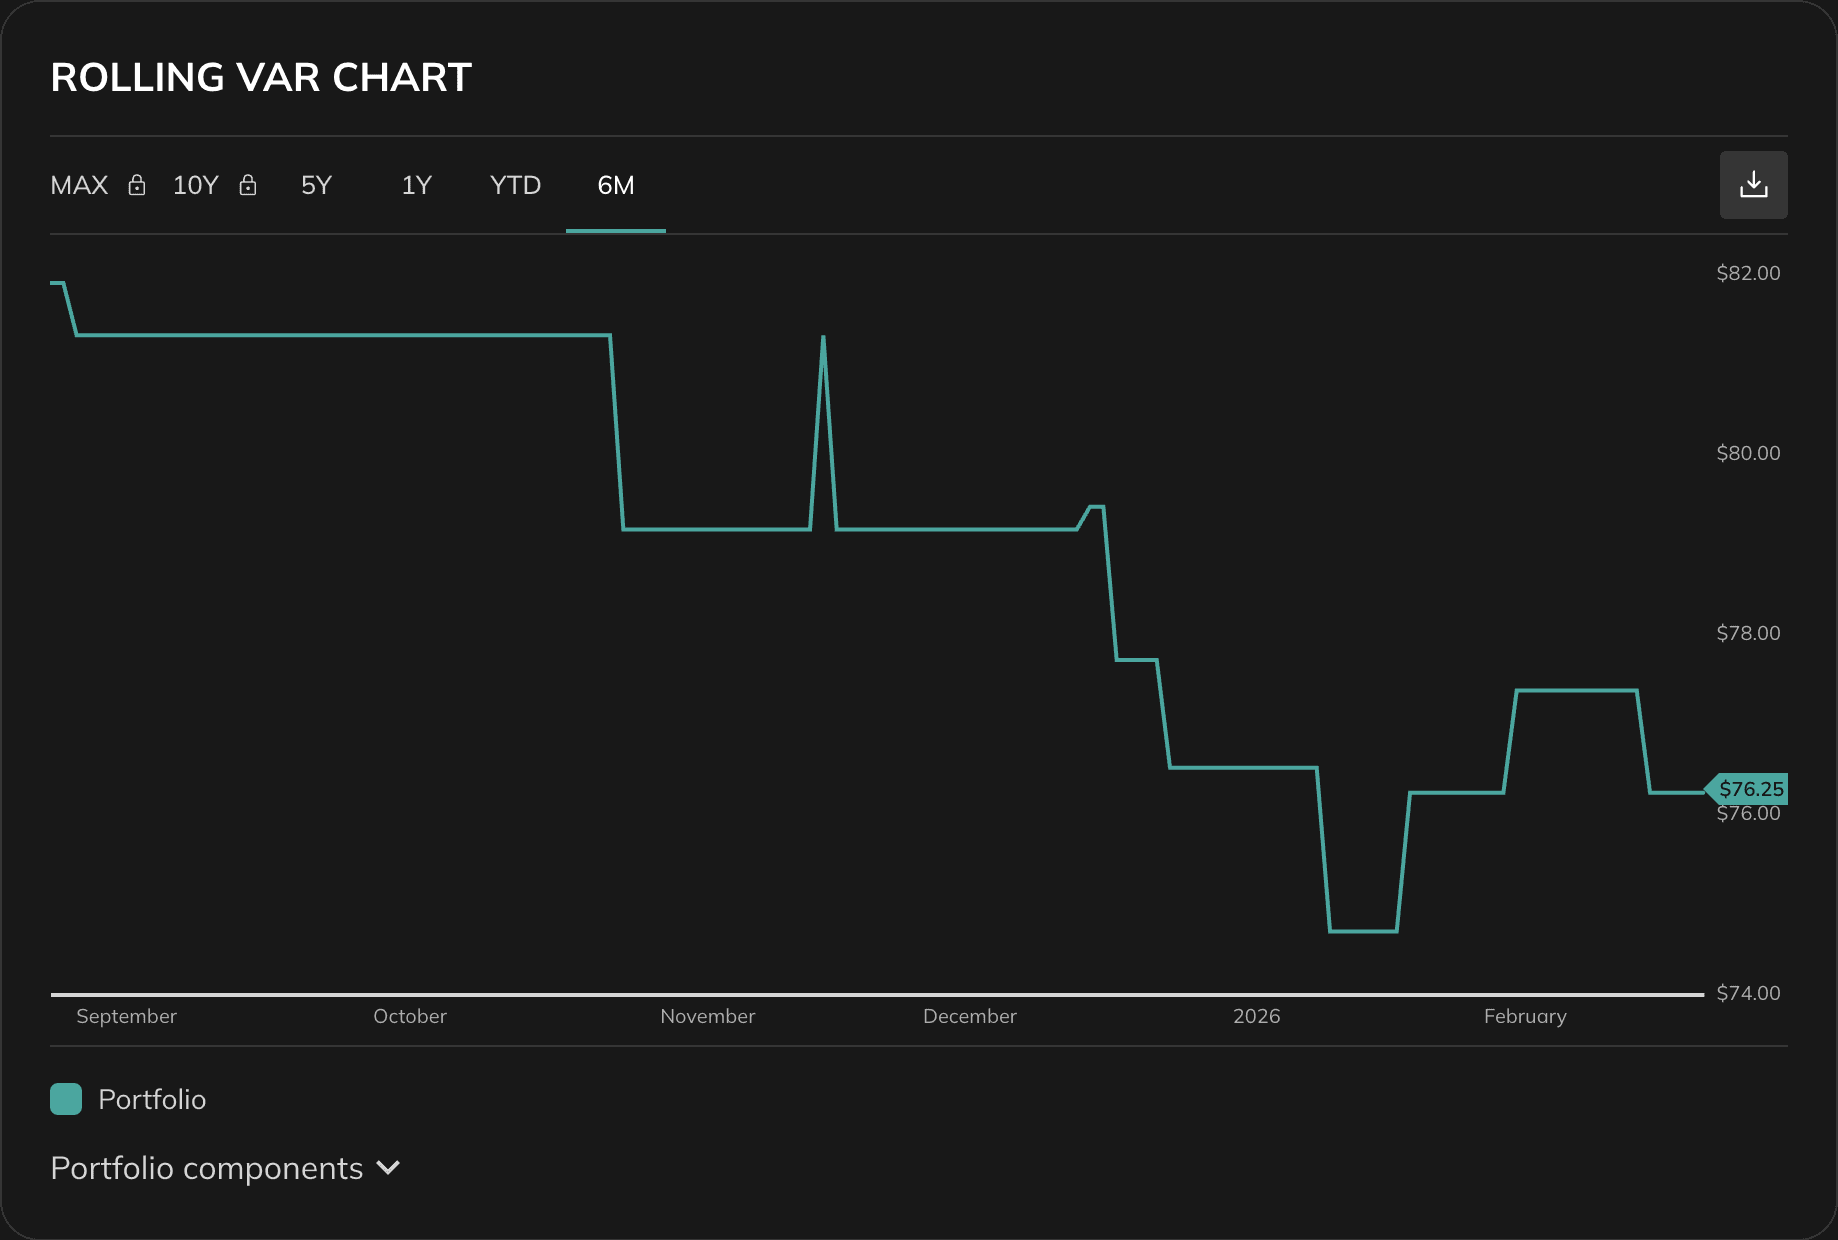This screenshot has height=1240, width=1838.
Task: Click the chart download icon
Action: (1753, 184)
